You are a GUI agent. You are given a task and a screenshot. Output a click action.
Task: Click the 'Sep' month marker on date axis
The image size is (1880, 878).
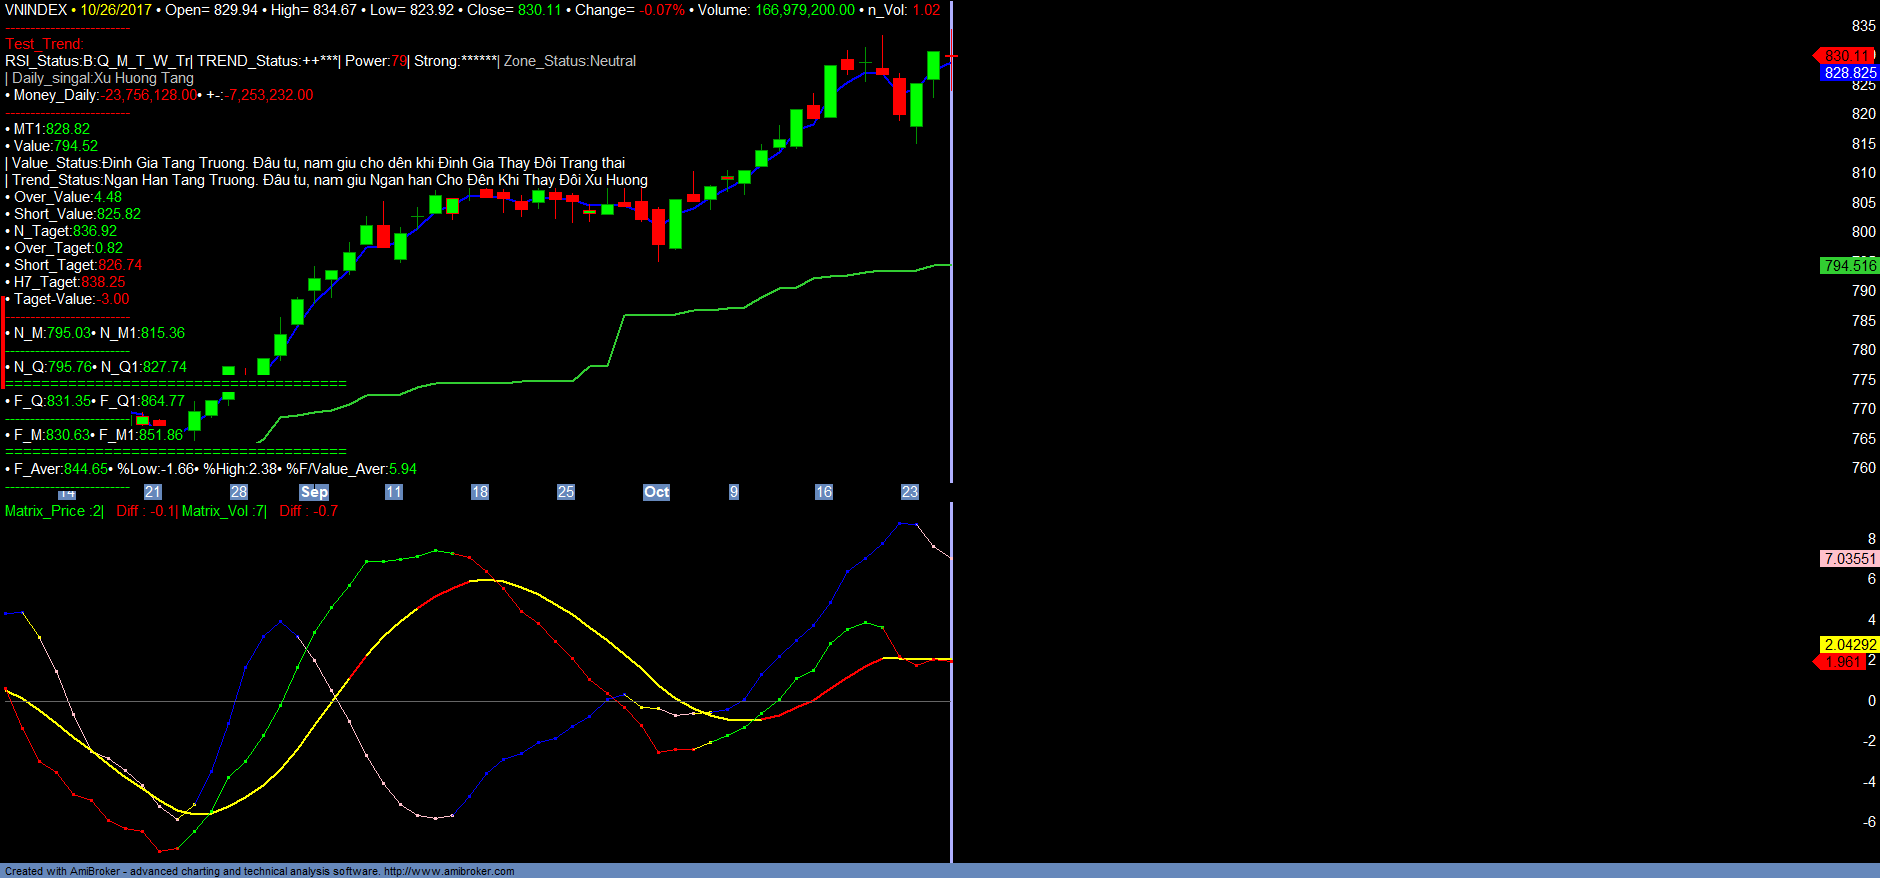click(314, 492)
